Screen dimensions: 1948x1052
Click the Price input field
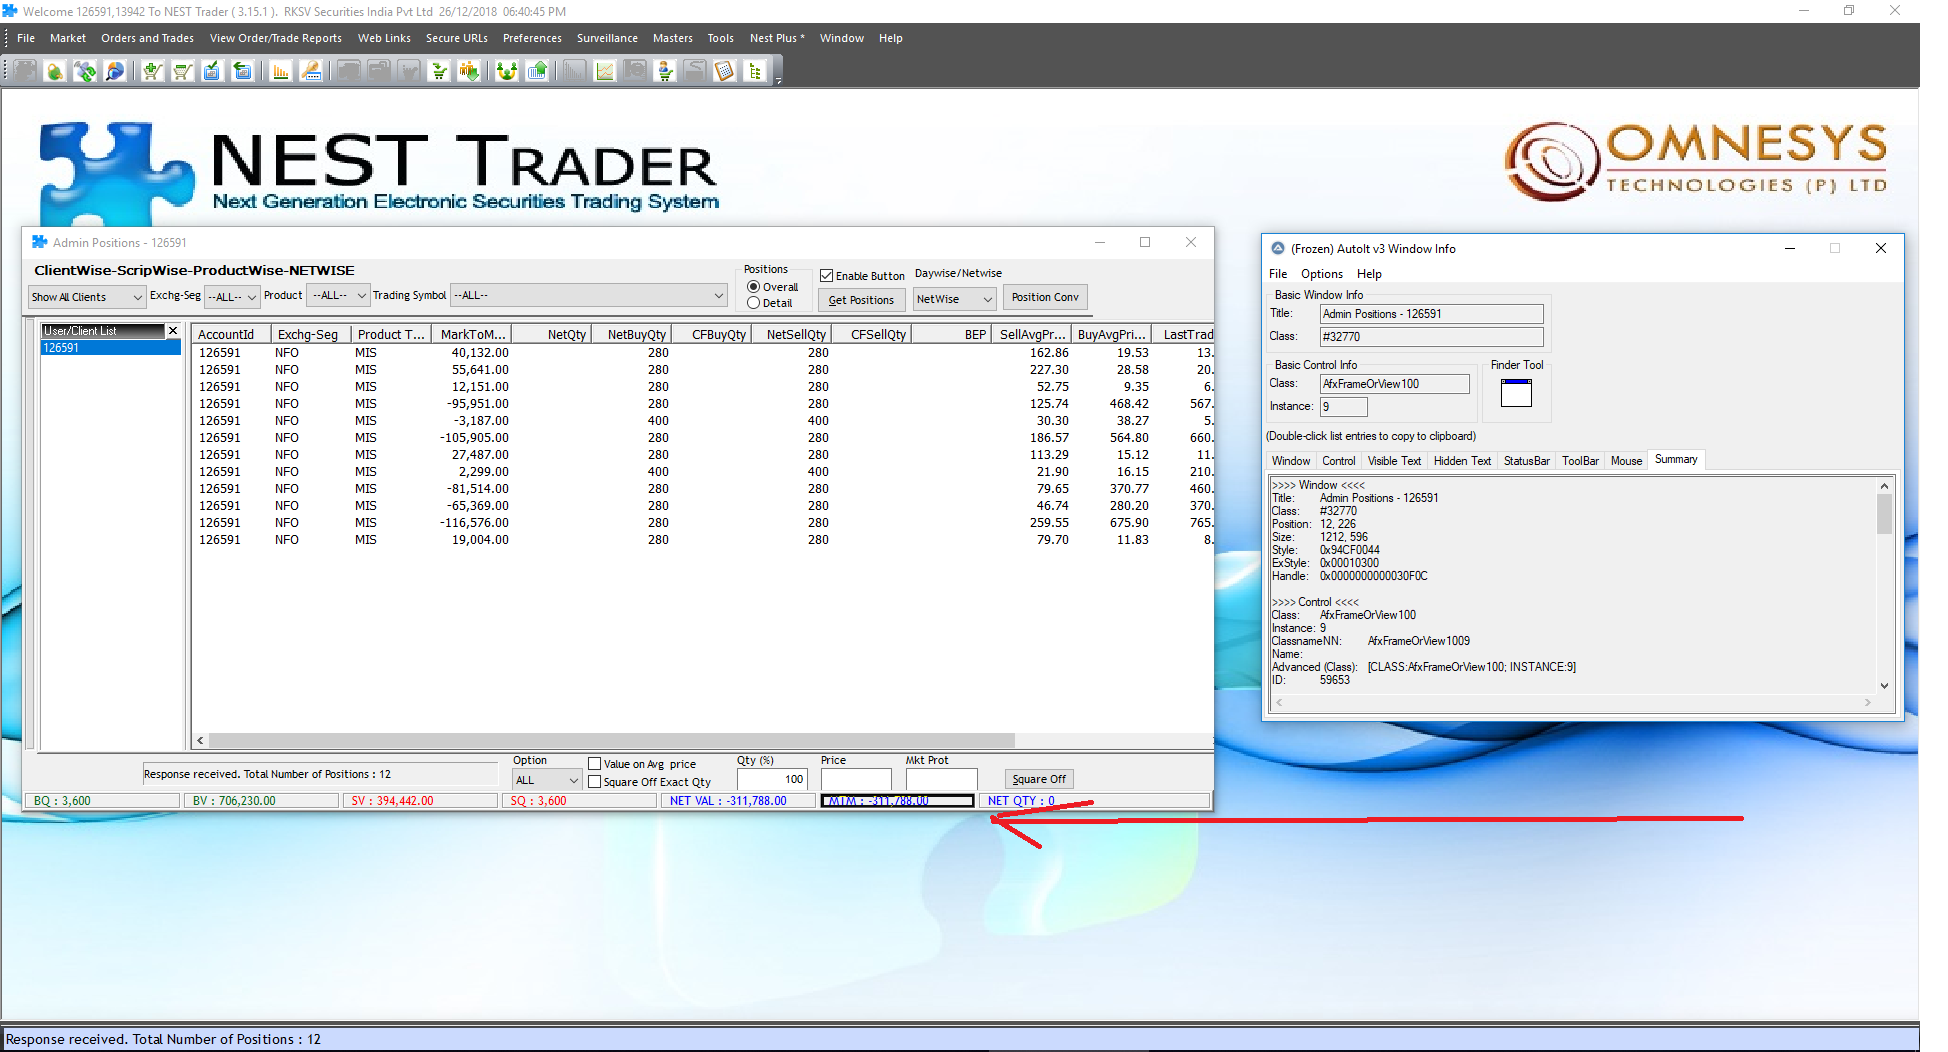click(x=856, y=779)
